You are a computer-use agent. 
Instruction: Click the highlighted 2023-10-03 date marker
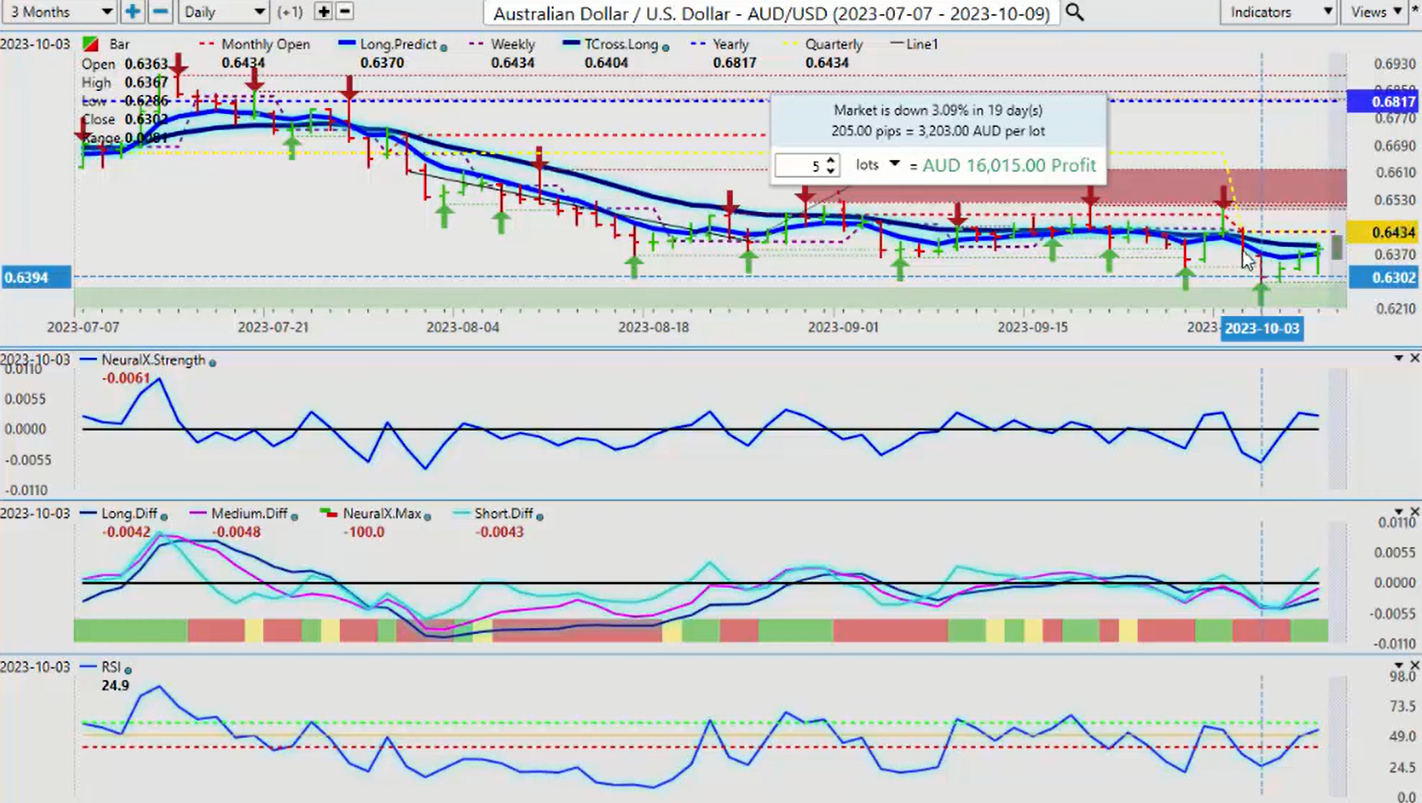point(1262,328)
